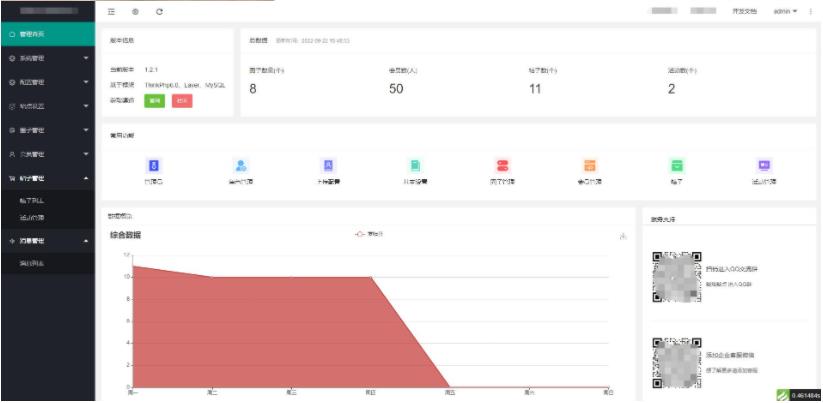Click the 综合数据 chart title
This screenshot has height=403, width=823.
[125, 235]
